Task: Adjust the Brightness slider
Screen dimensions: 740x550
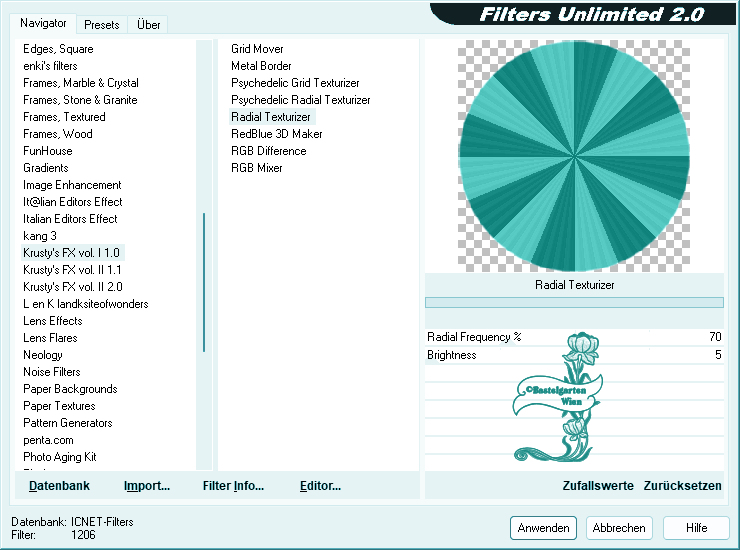Action: point(574,355)
